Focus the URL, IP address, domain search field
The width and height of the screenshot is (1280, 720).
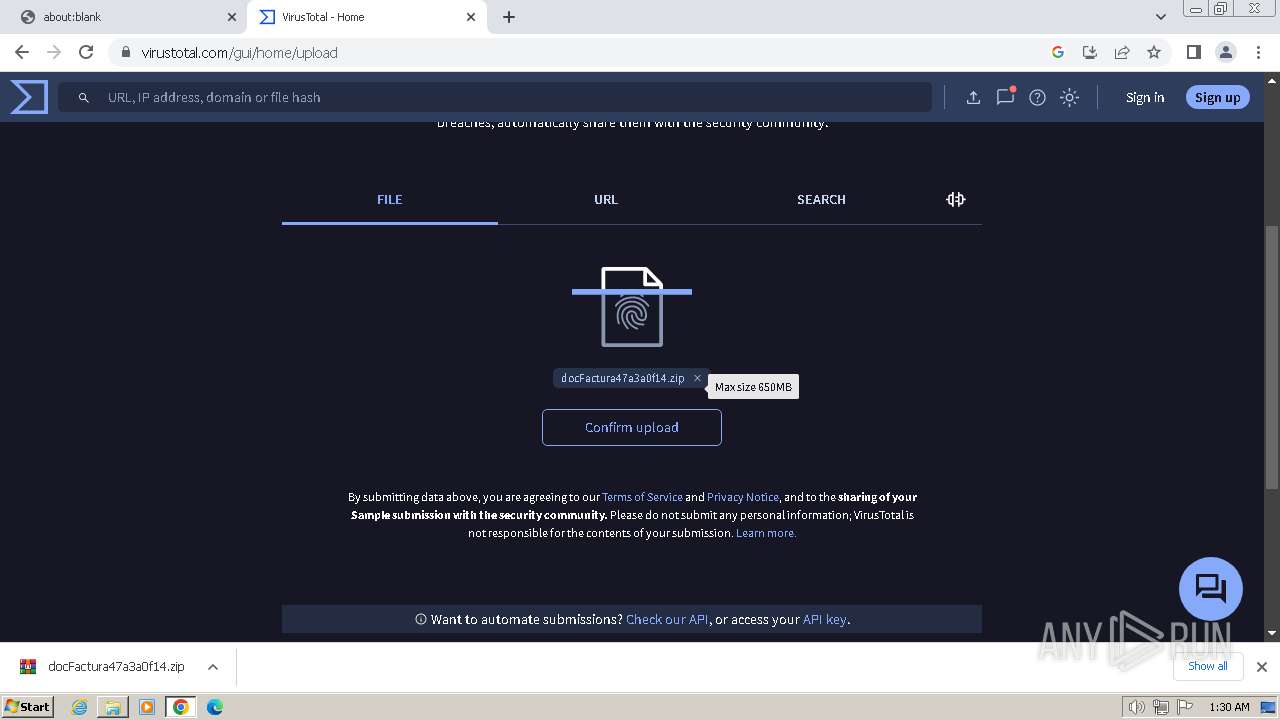(495, 97)
